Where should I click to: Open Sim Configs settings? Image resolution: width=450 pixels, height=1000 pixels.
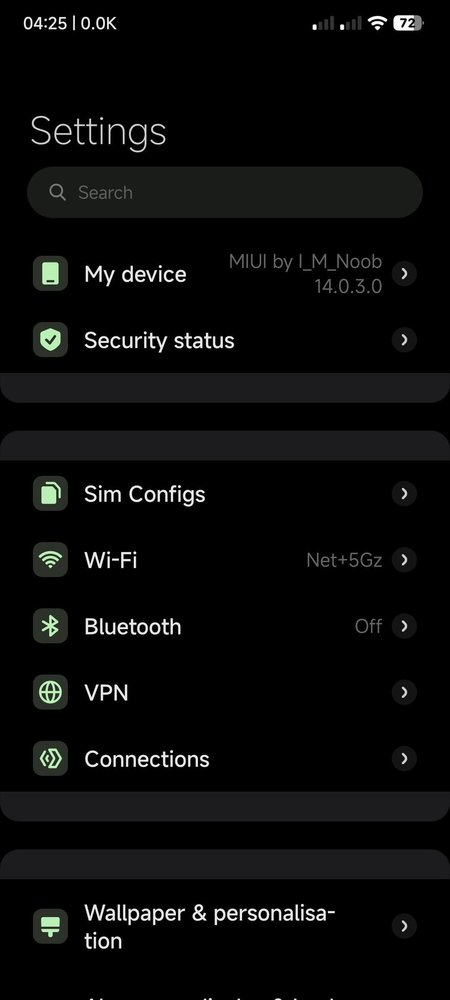225,494
